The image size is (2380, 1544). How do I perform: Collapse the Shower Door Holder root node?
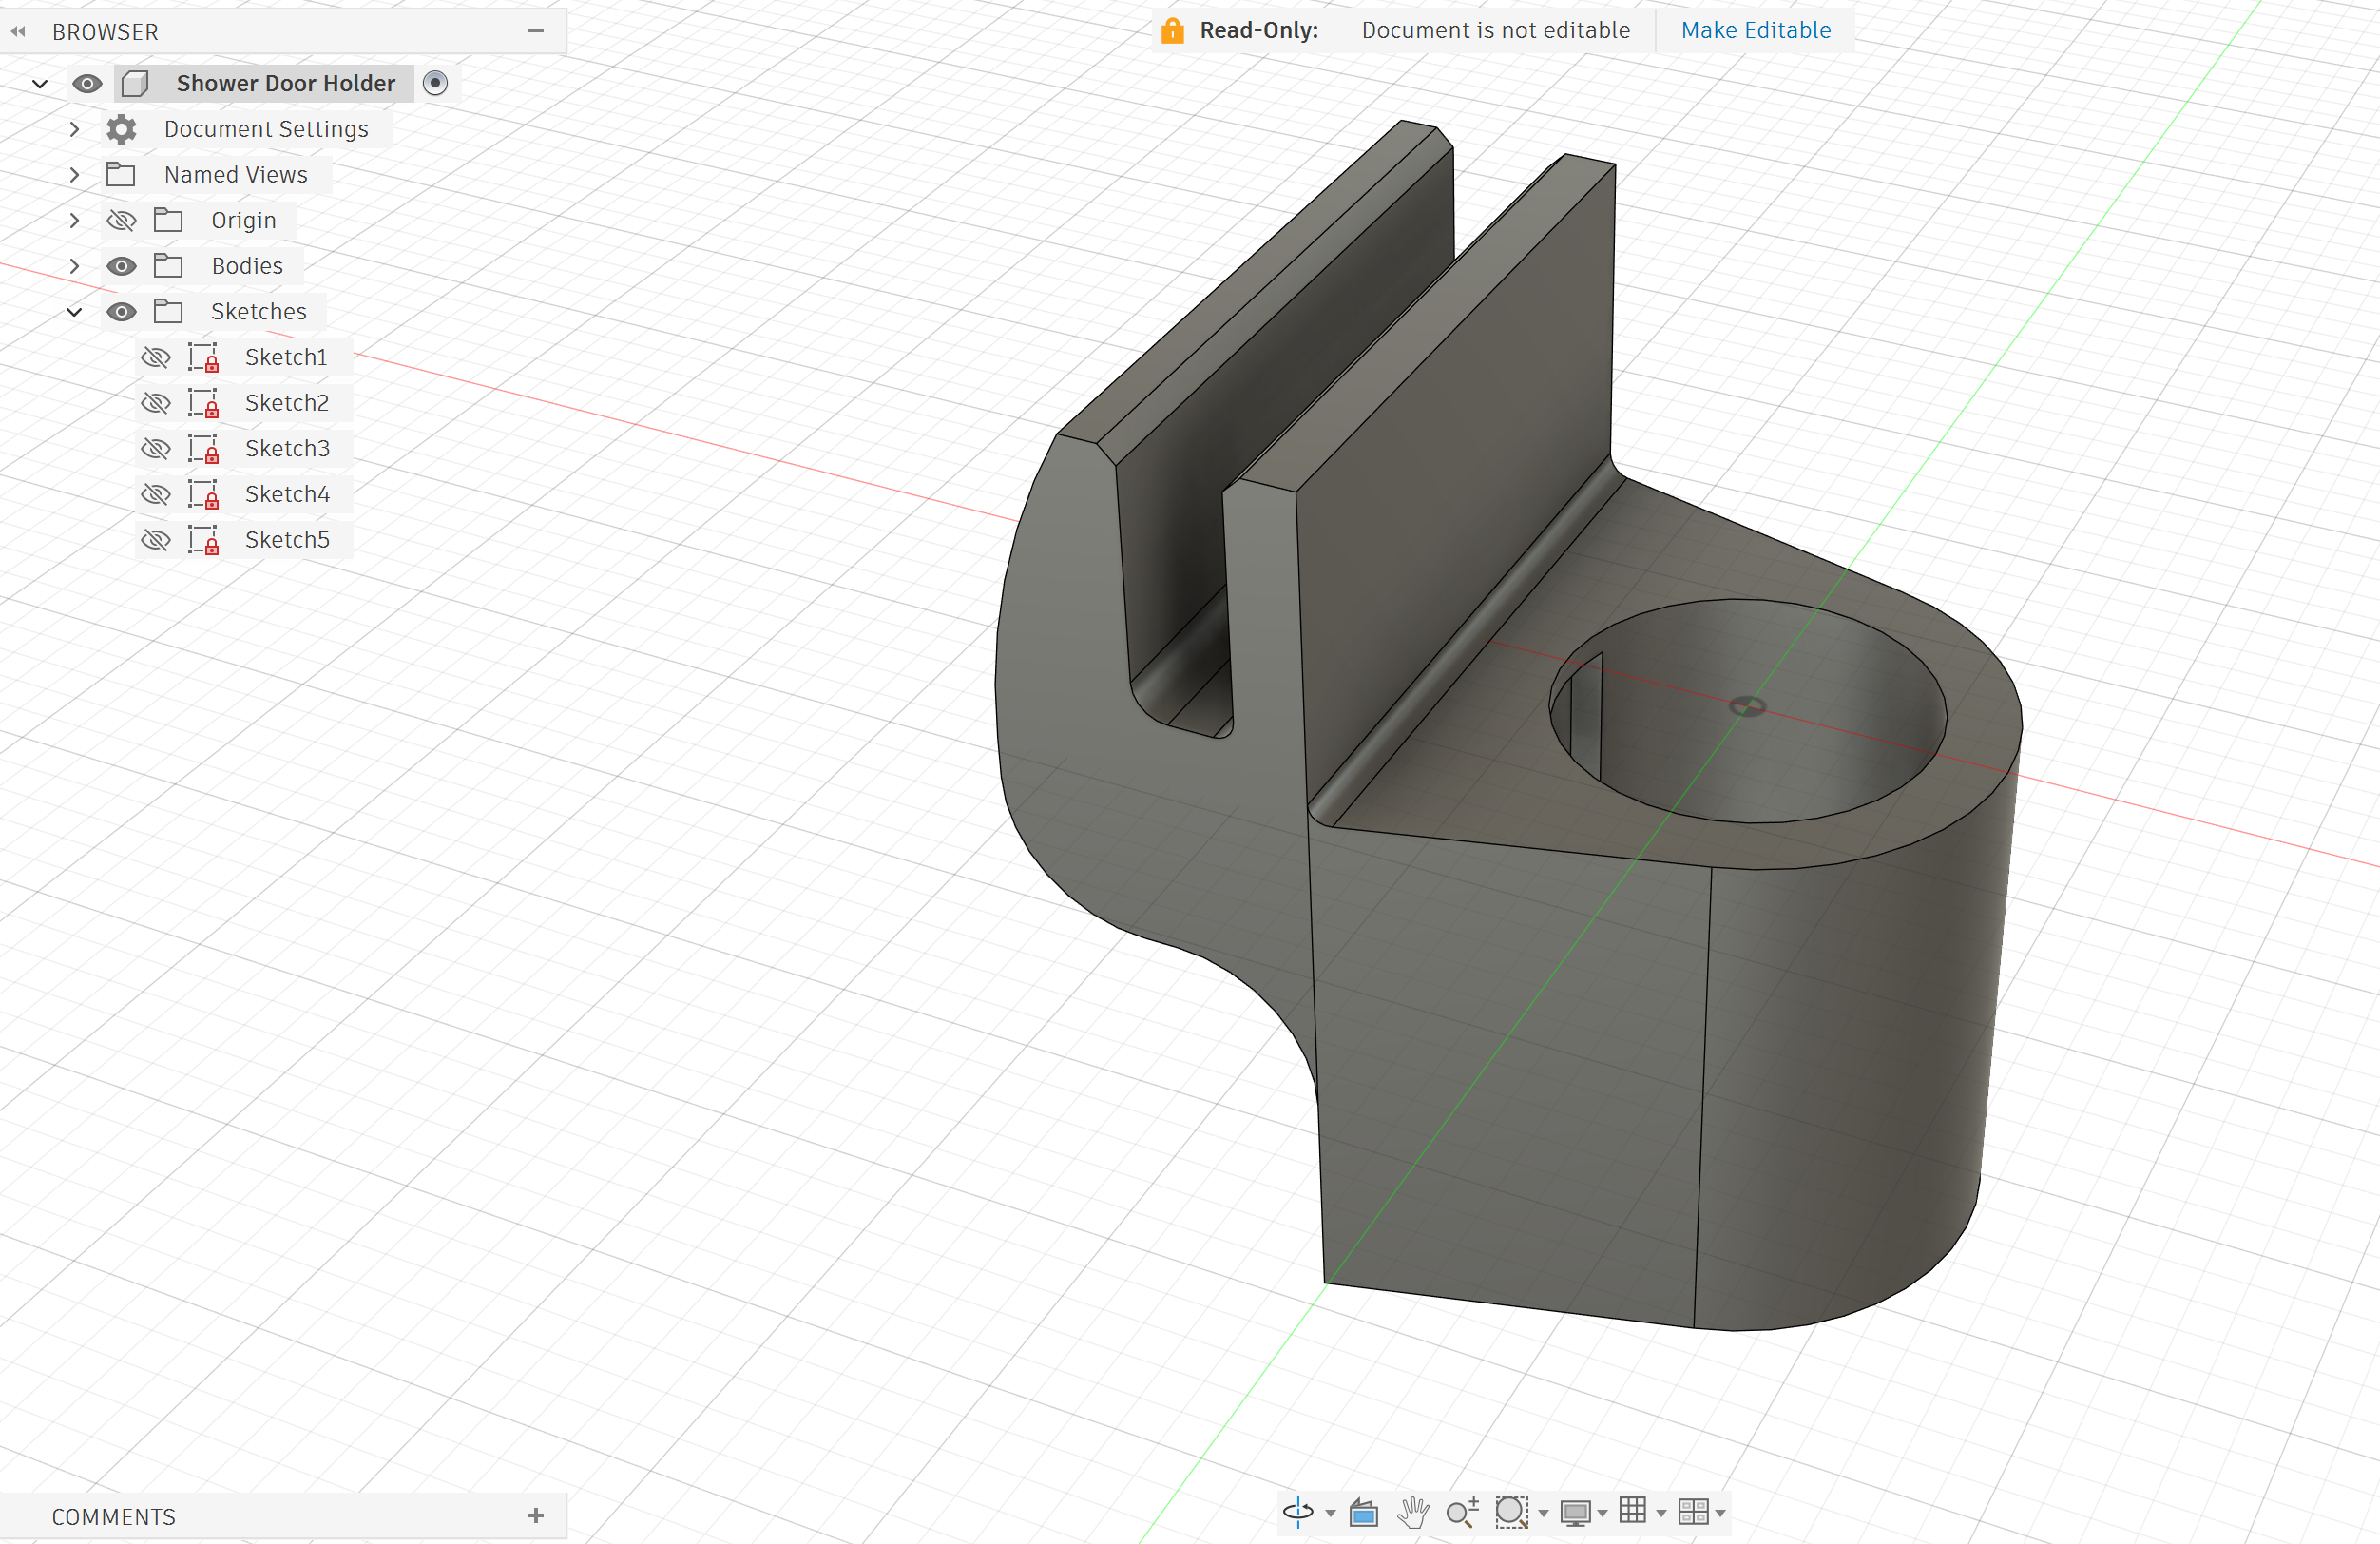point(40,84)
